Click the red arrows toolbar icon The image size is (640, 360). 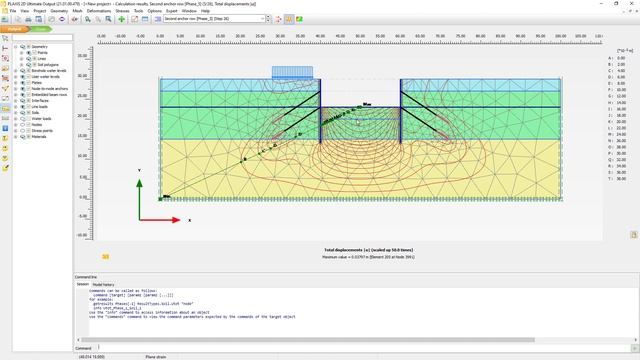pos(75,19)
